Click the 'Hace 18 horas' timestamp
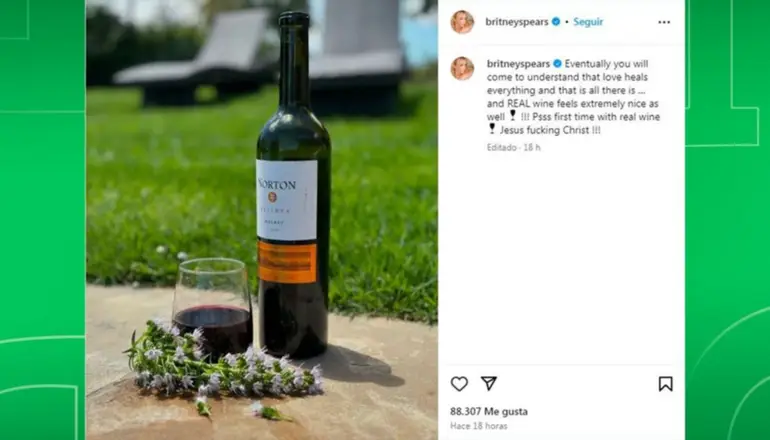This screenshot has width=770, height=440. point(478,426)
